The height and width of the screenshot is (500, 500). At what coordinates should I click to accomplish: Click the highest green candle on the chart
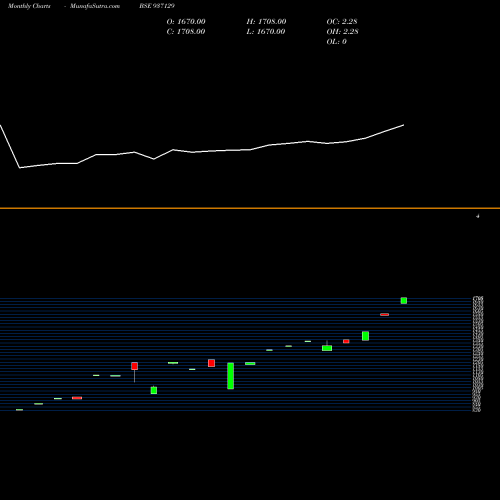point(404,300)
